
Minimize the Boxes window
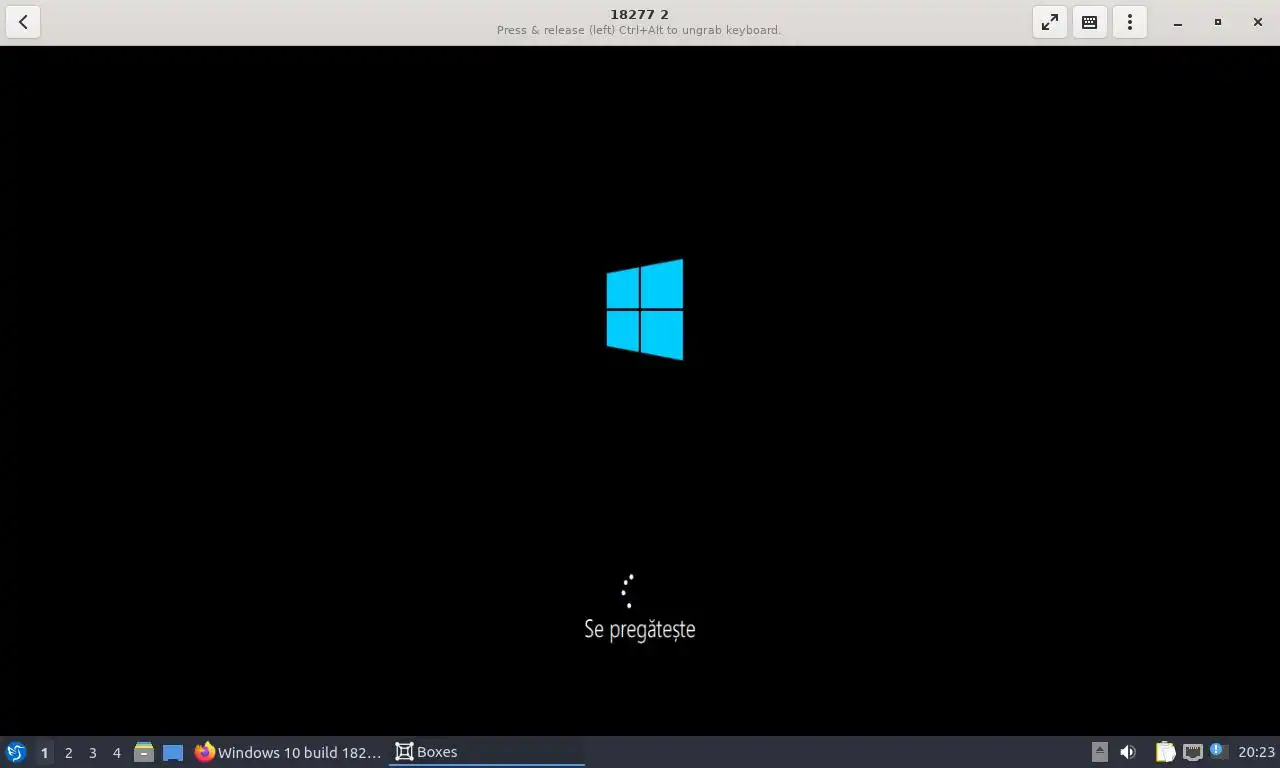point(1178,22)
